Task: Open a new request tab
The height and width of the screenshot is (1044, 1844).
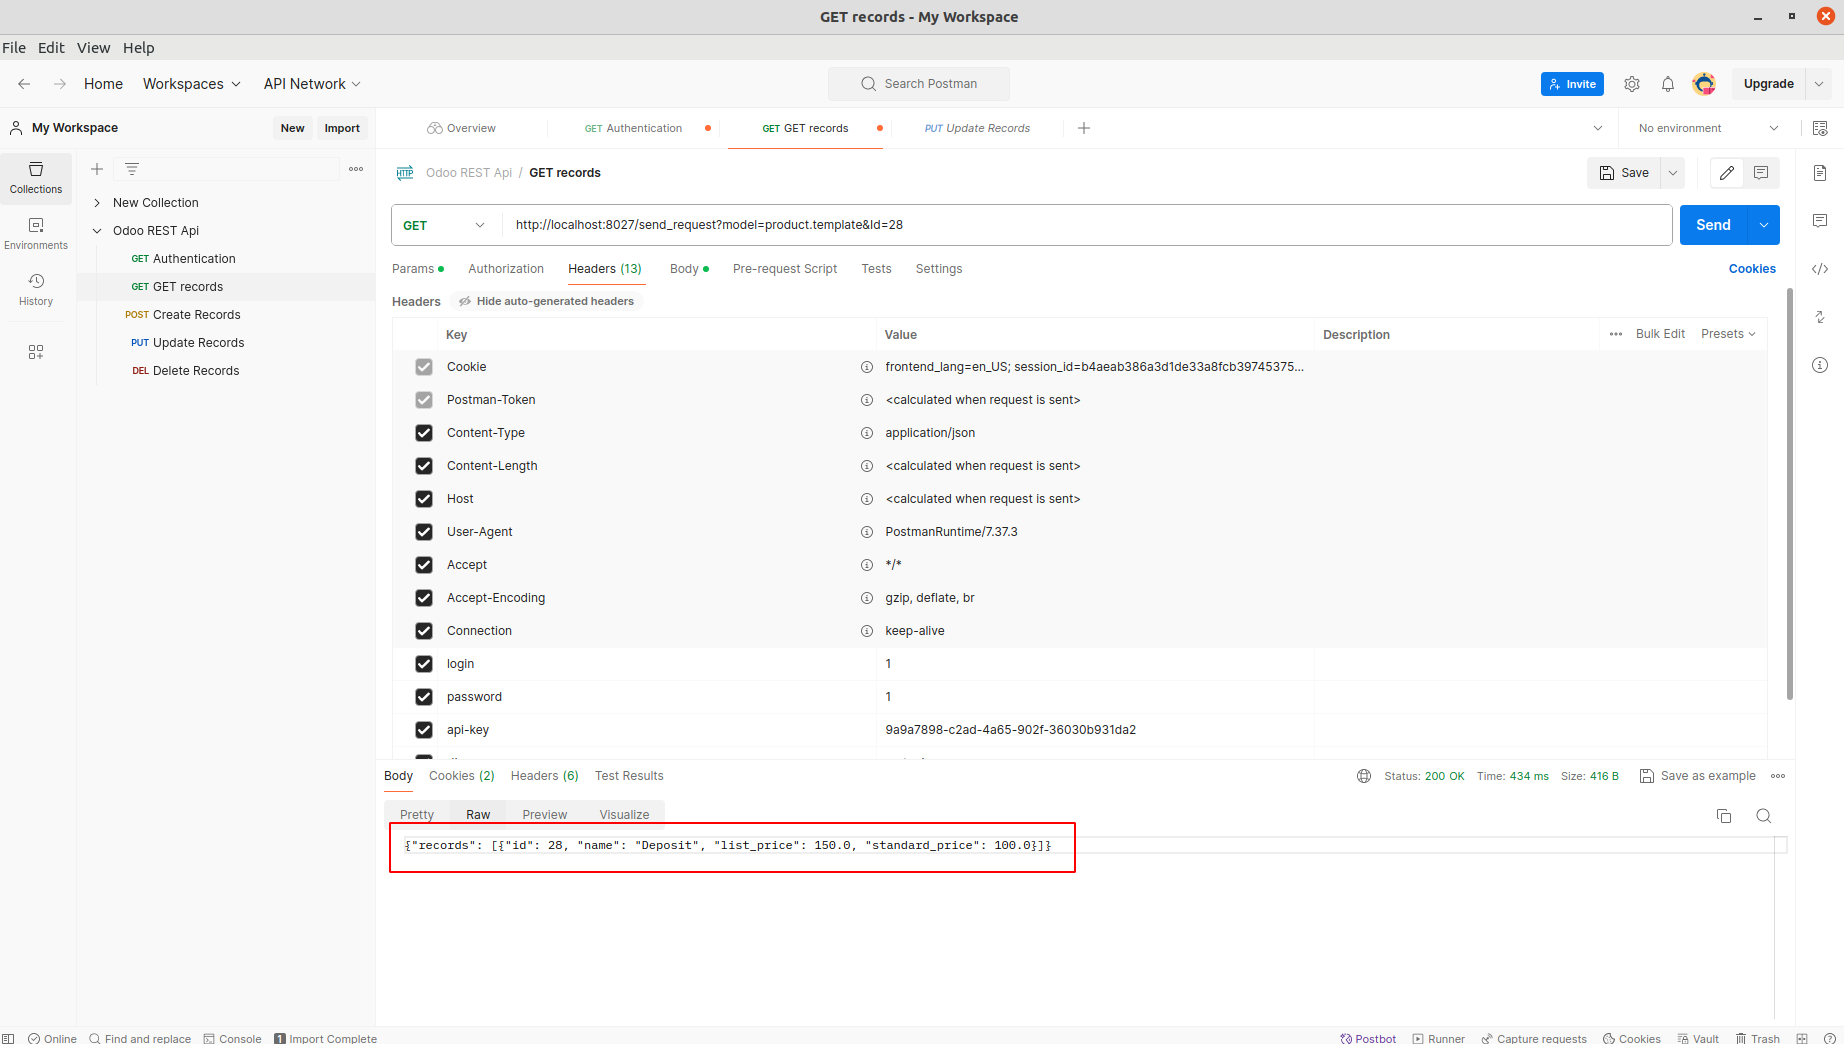Action: (1084, 128)
